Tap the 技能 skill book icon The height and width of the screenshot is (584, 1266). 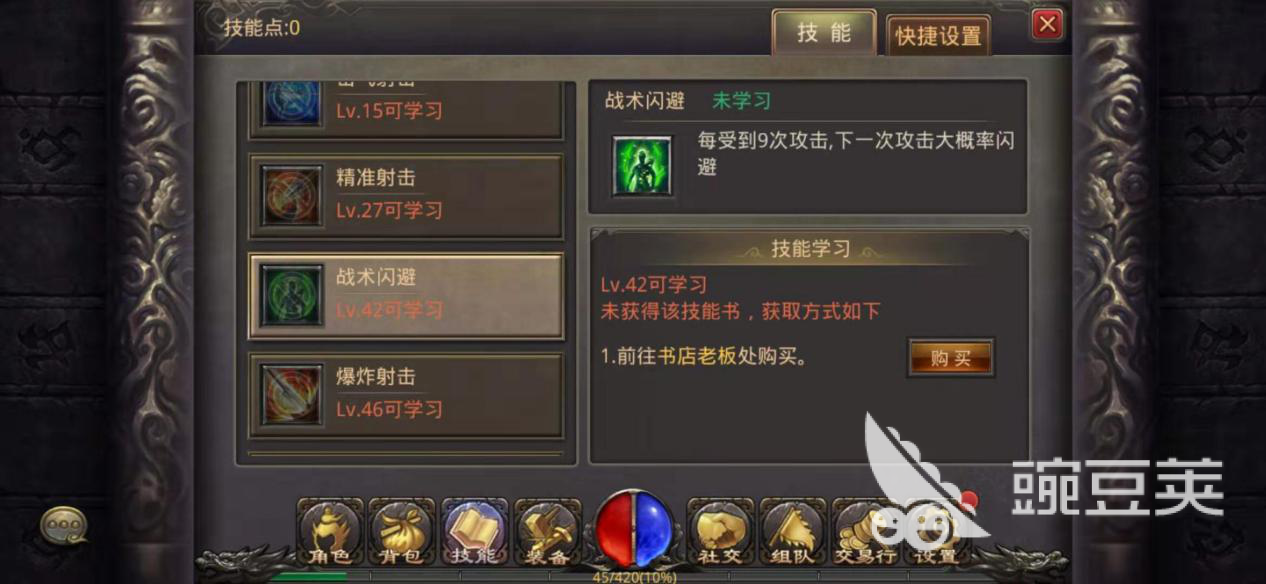click(474, 532)
